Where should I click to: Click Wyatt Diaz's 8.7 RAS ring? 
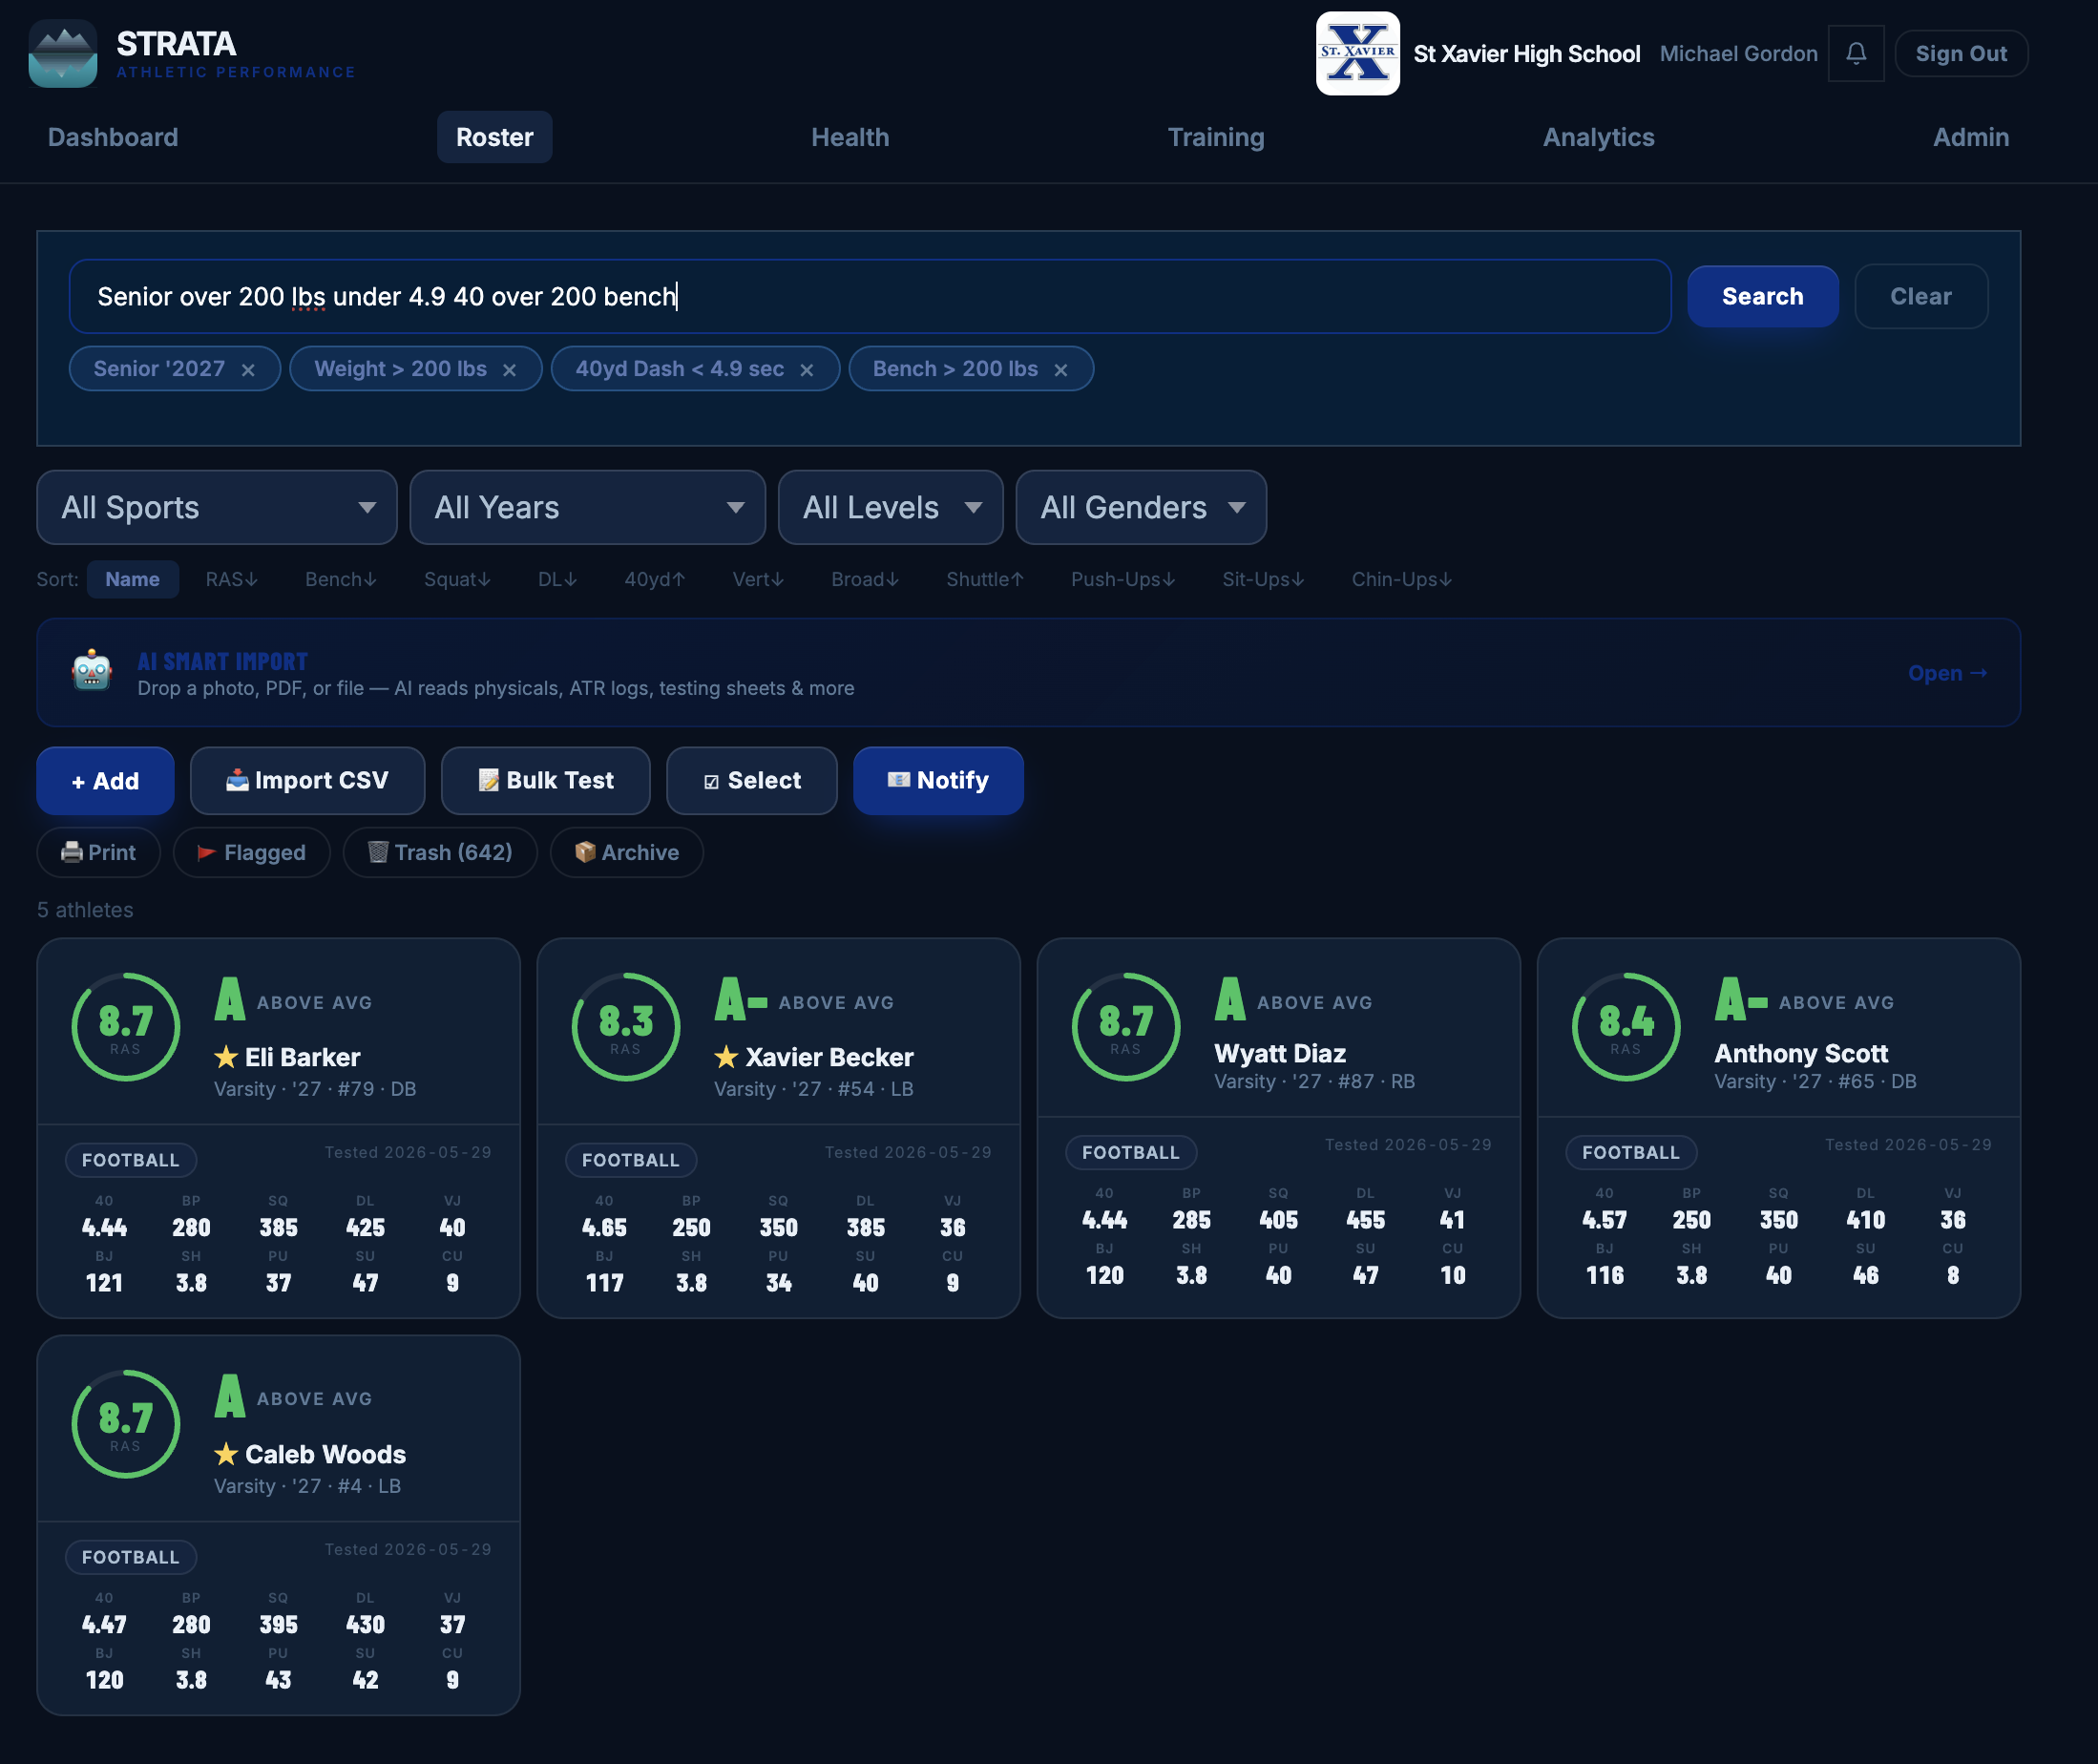[x=1126, y=1027]
